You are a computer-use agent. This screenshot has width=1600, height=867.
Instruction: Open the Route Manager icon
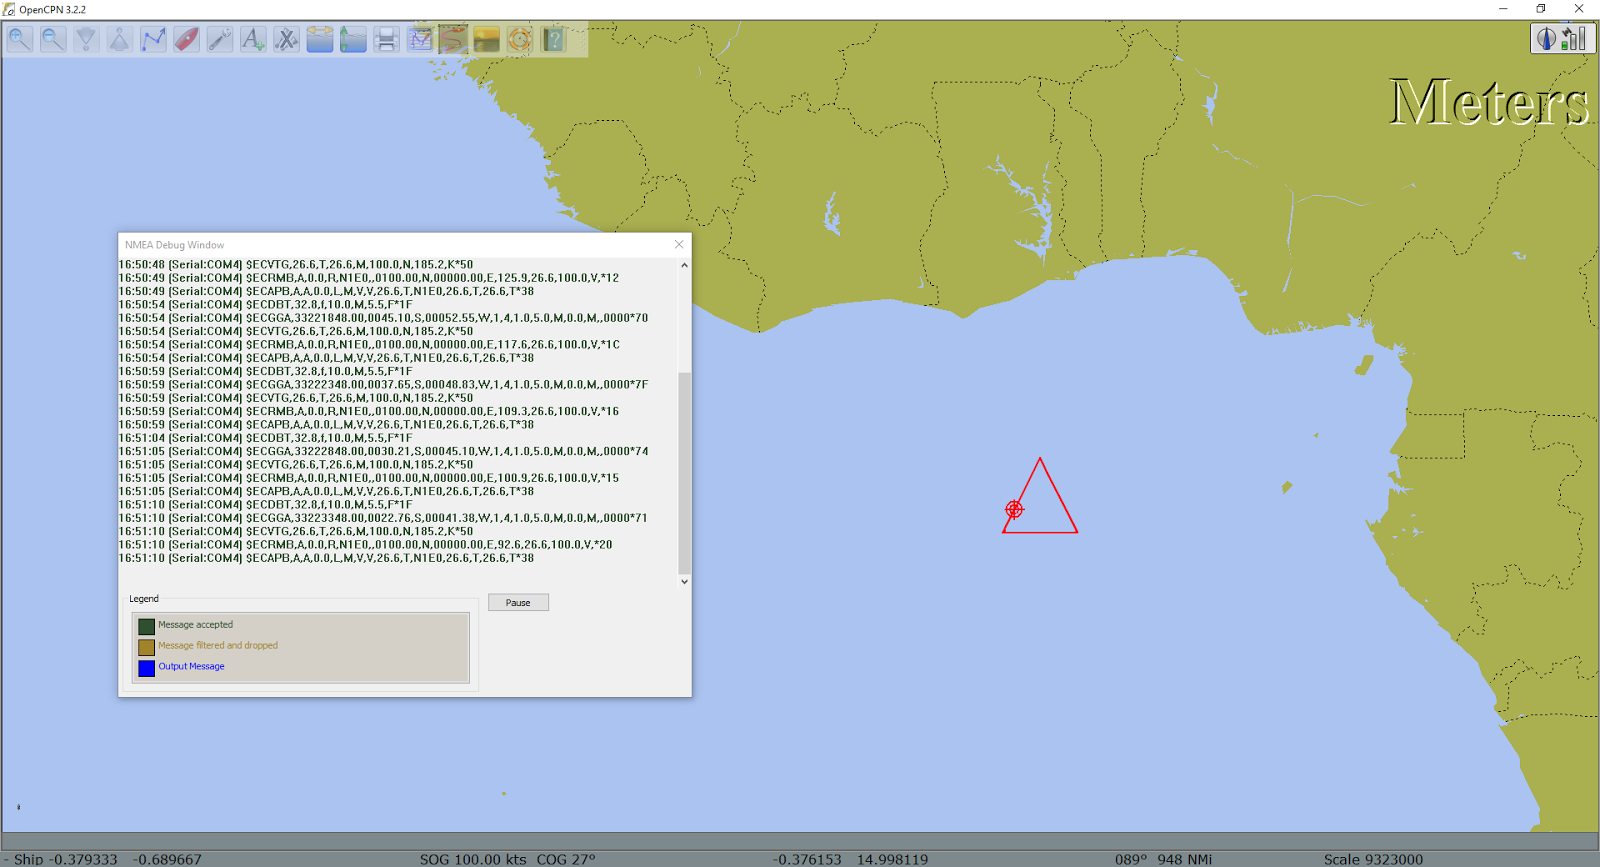coord(420,40)
